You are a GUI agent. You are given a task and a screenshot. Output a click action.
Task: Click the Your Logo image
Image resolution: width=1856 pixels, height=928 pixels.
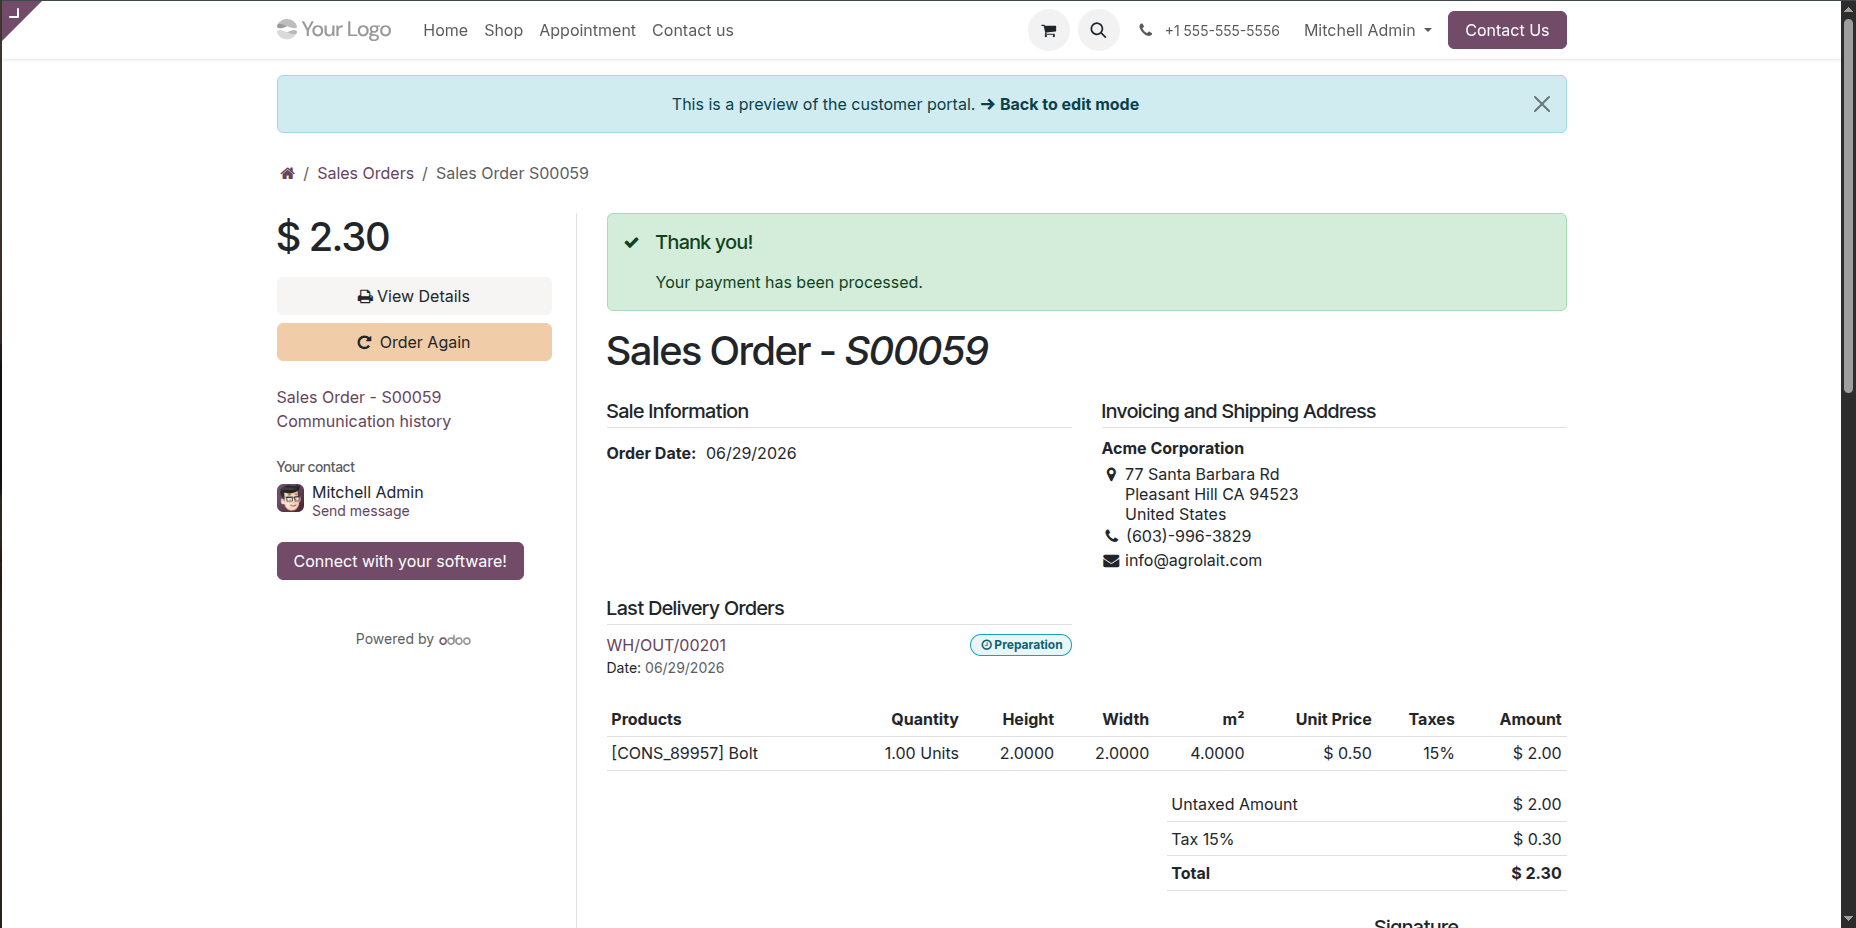click(x=334, y=30)
